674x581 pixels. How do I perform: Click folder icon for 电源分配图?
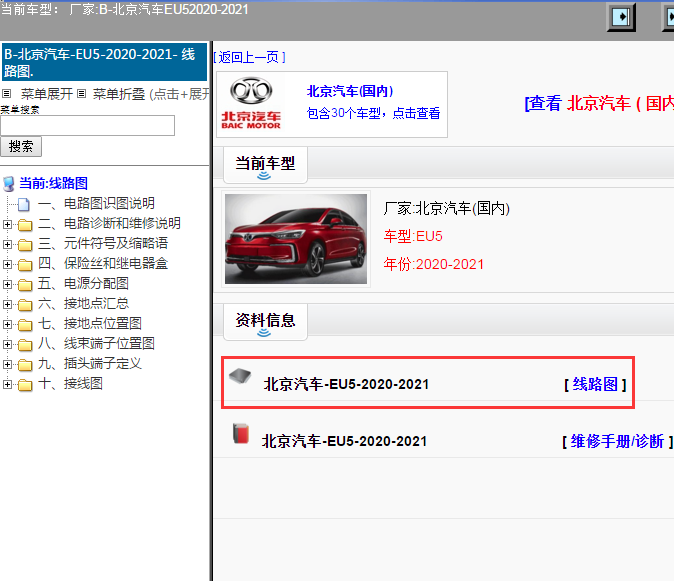point(25,284)
